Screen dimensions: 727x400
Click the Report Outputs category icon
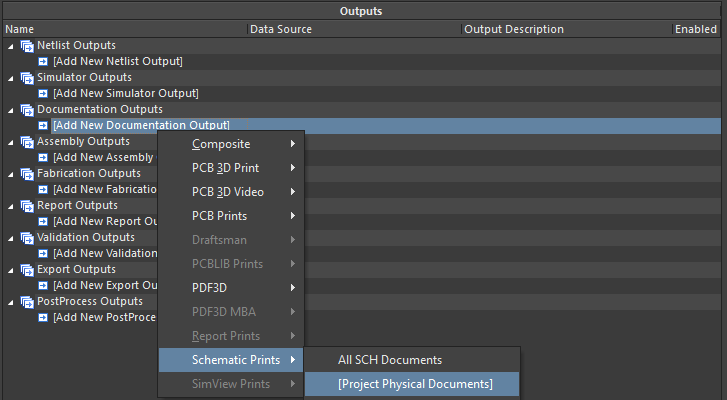[x=27, y=206]
